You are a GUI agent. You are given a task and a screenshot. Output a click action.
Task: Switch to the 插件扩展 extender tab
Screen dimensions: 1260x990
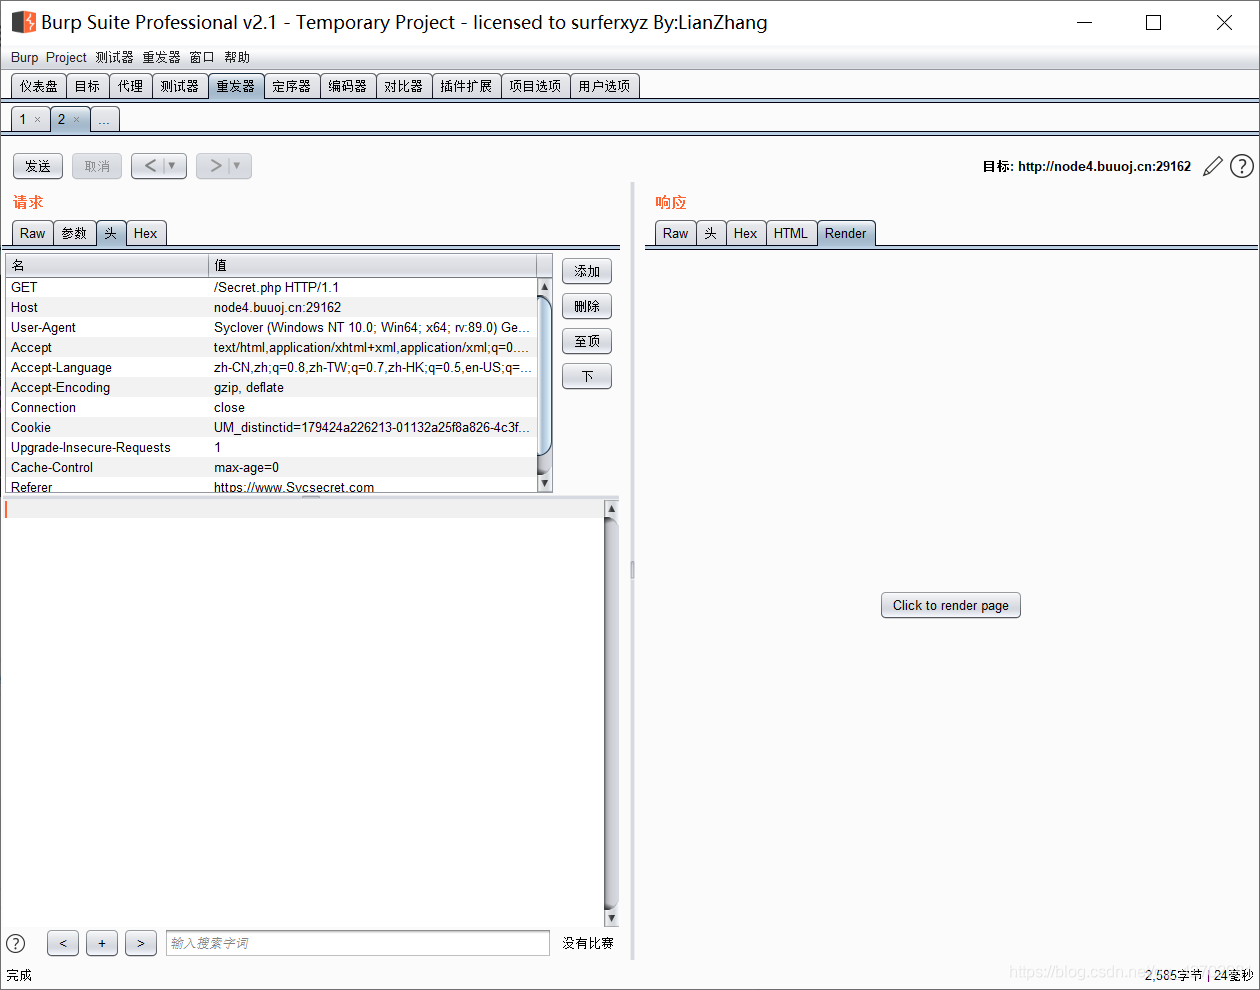pyautogui.click(x=466, y=86)
